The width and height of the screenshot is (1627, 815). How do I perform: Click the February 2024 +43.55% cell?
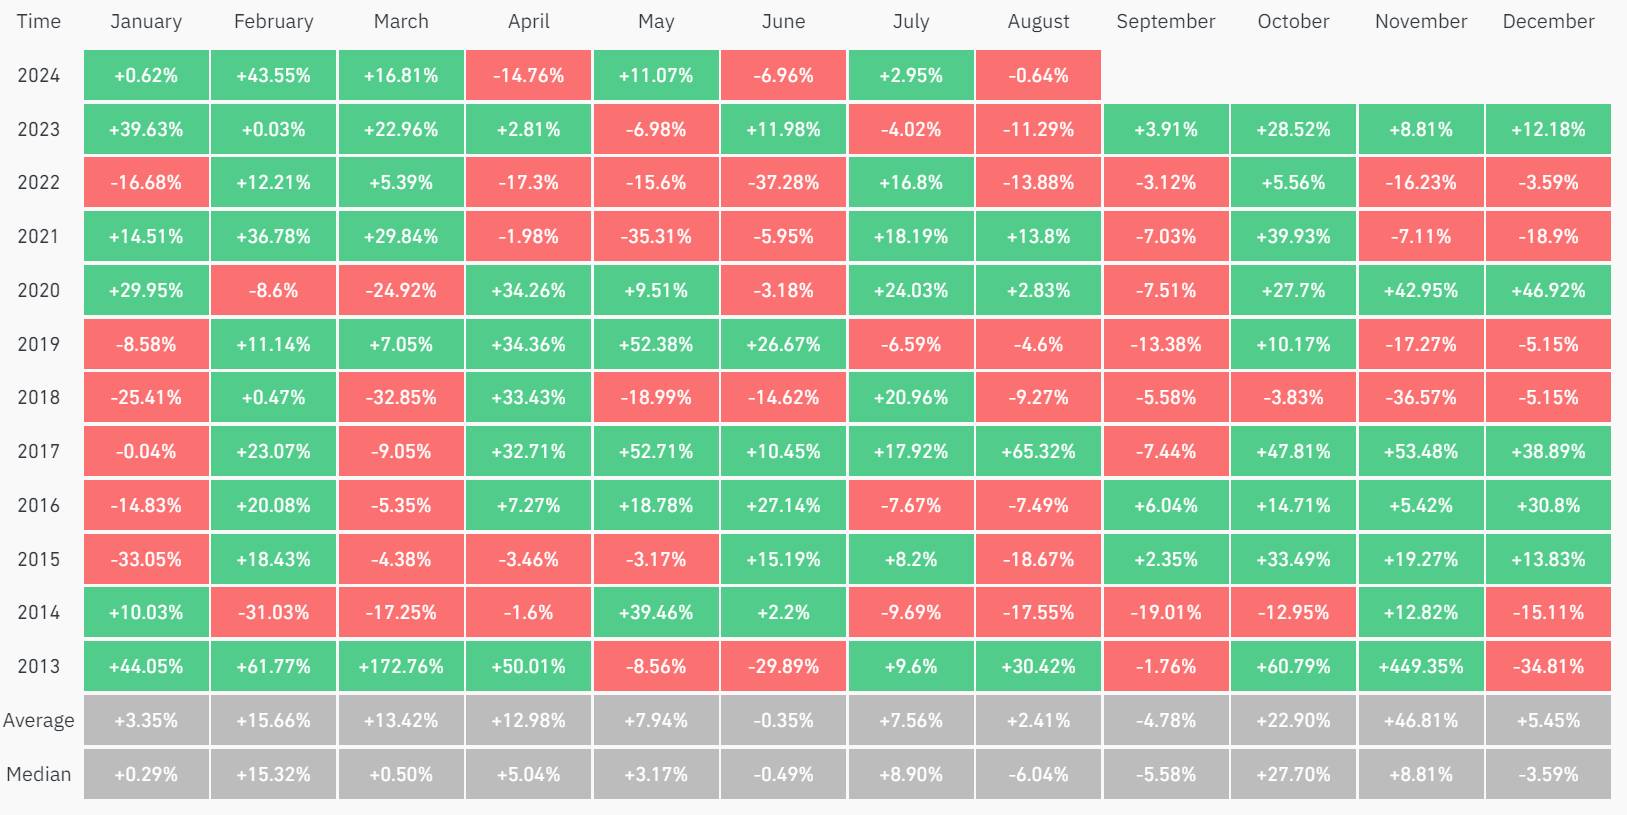click(x=273, y=75)
